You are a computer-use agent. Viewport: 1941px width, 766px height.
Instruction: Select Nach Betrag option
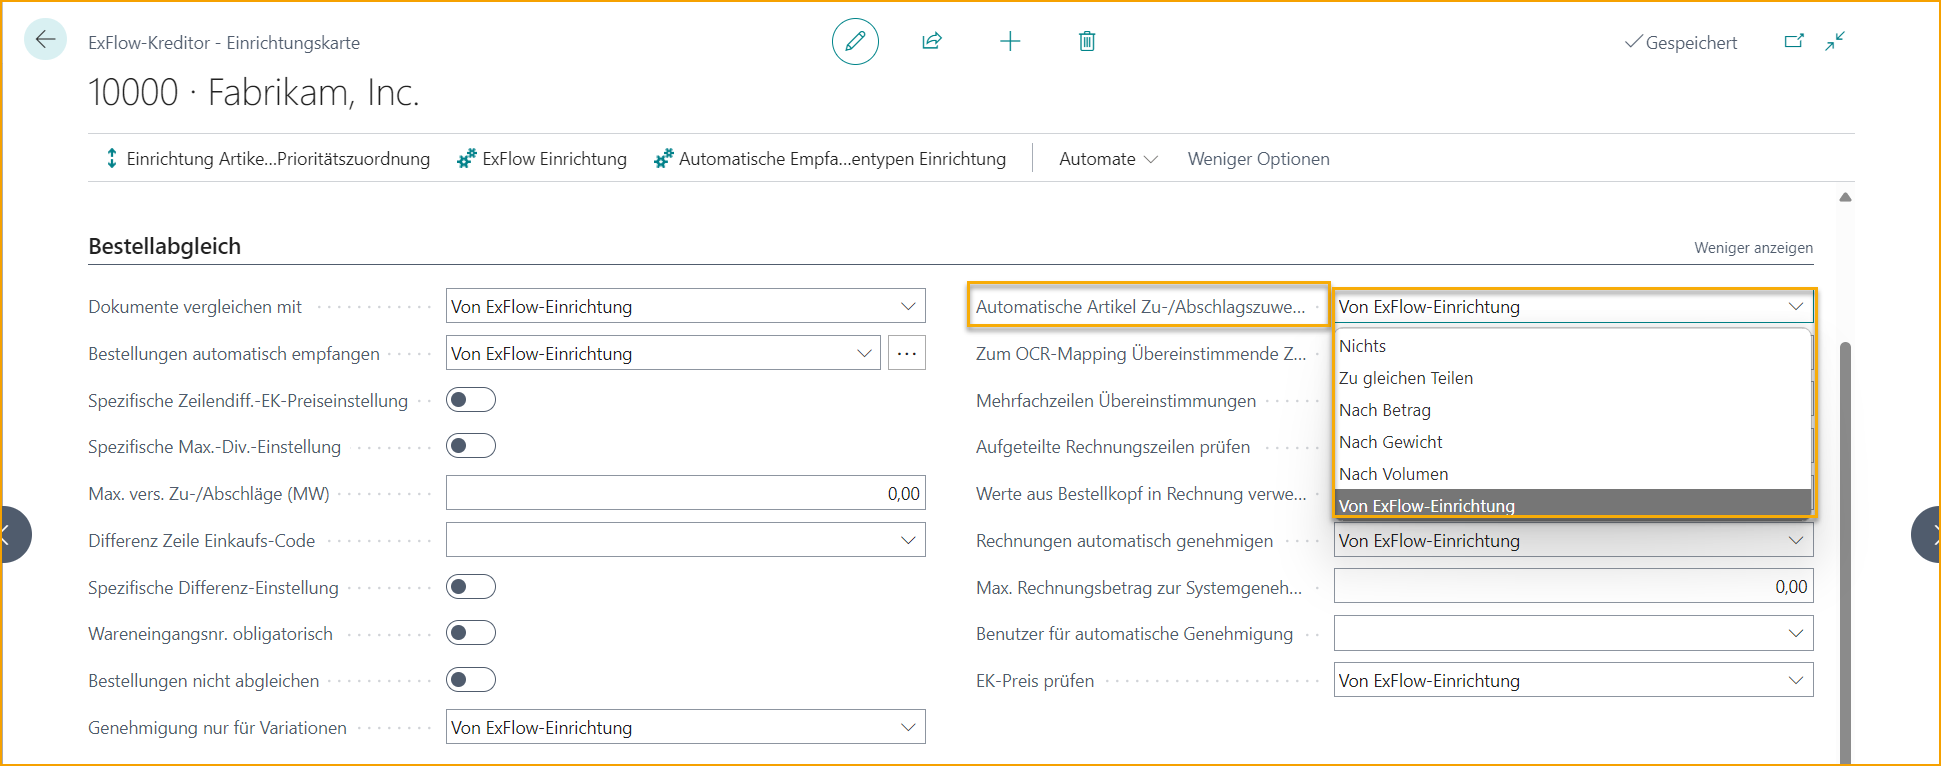click(x=1573, y=410)
